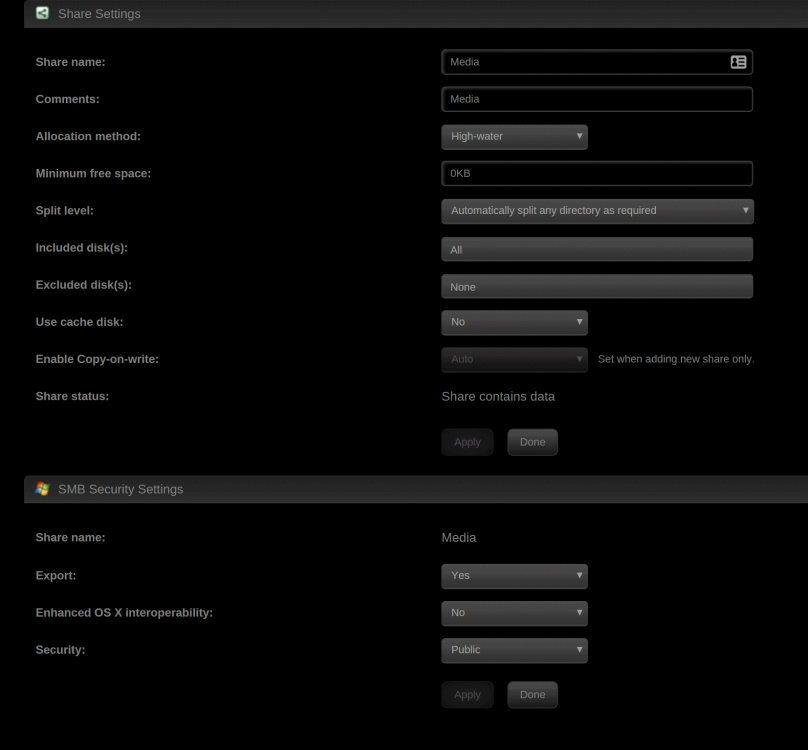Viewport: 808px width, 750px height.
Task: Click the Included disk(s) label
Action: coord(81,248)
